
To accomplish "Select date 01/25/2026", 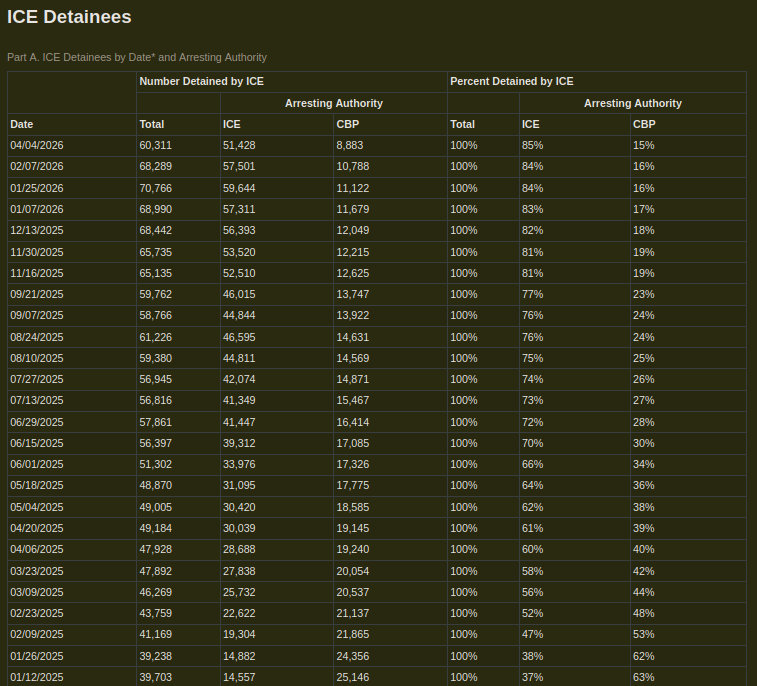I will coord(37,188).
